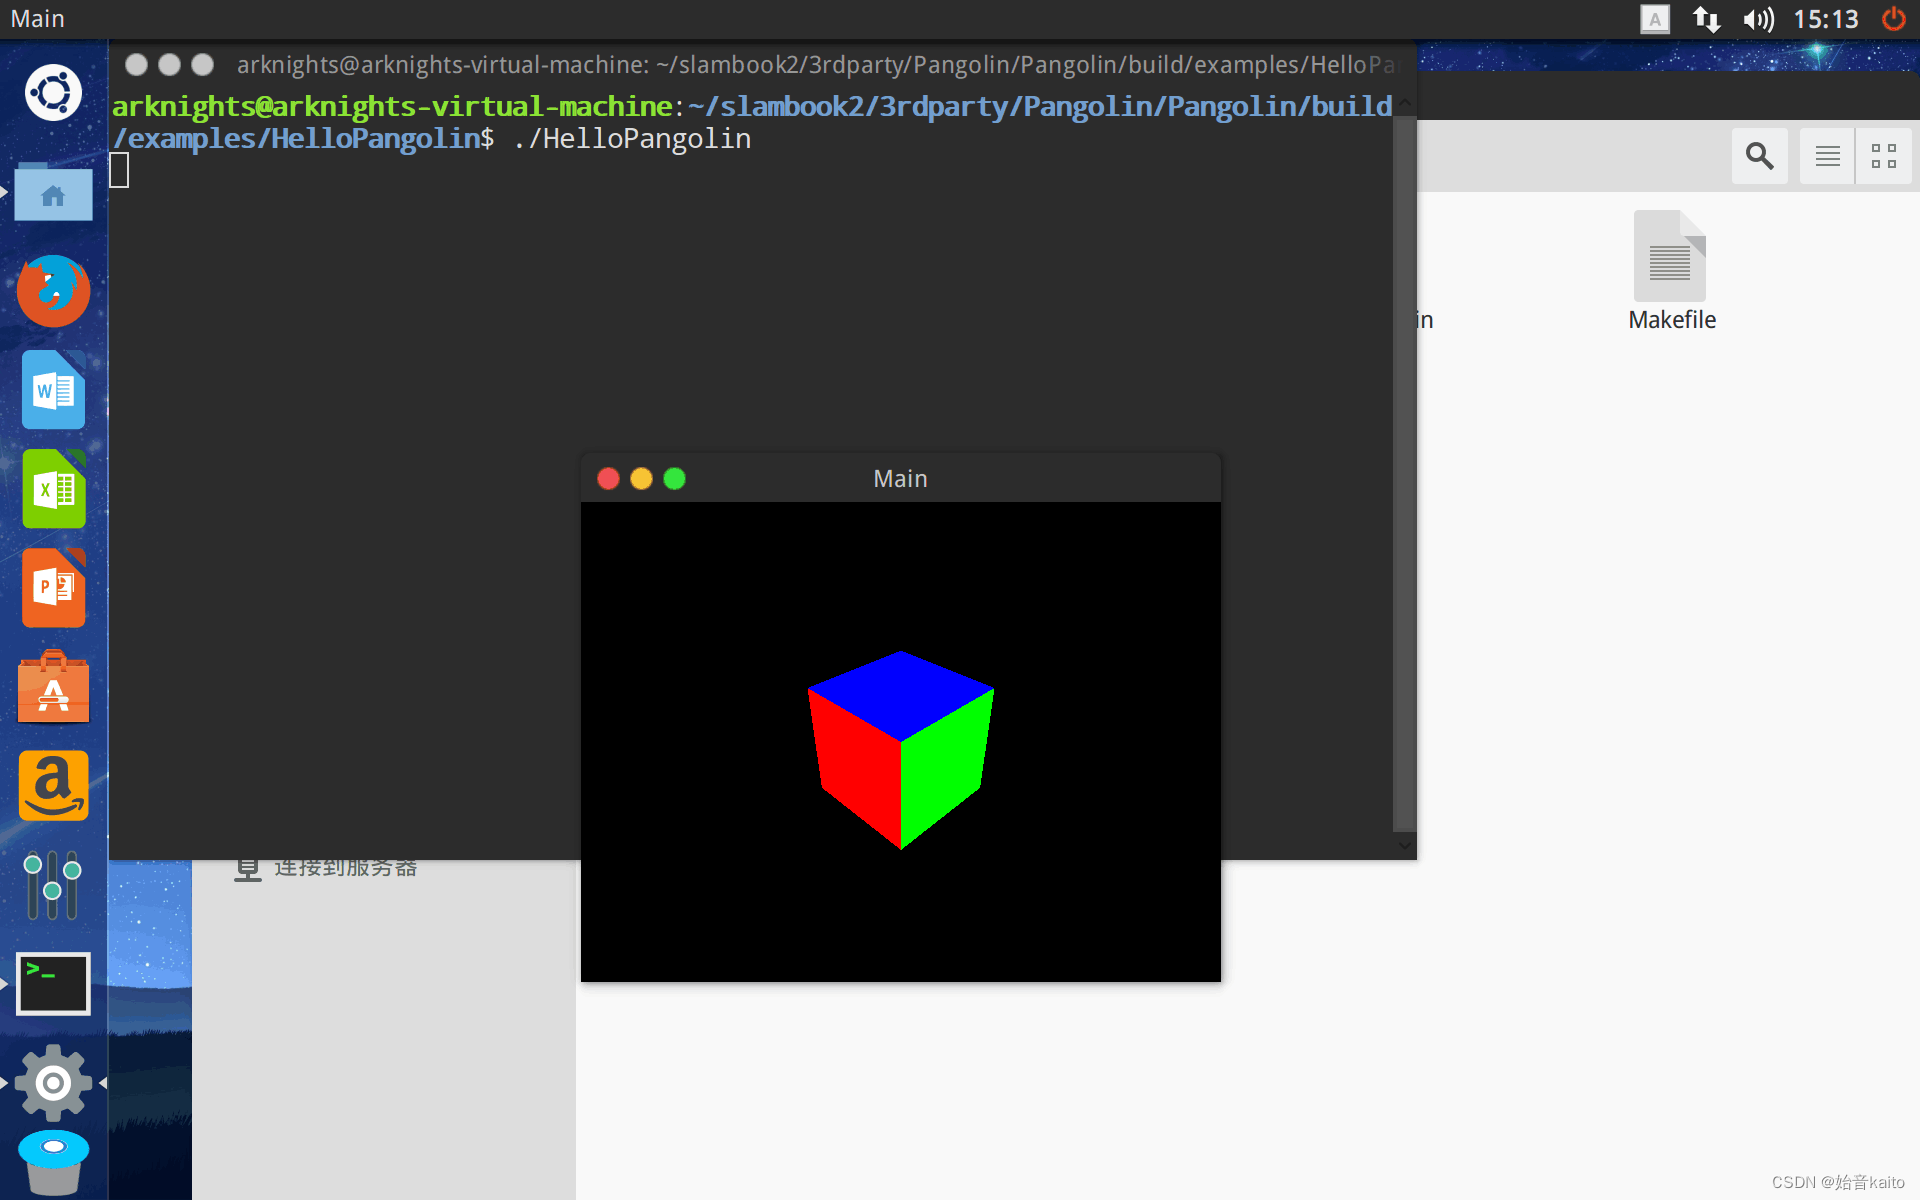Open the Ubuntu Software Center icon

pos(53,688)
